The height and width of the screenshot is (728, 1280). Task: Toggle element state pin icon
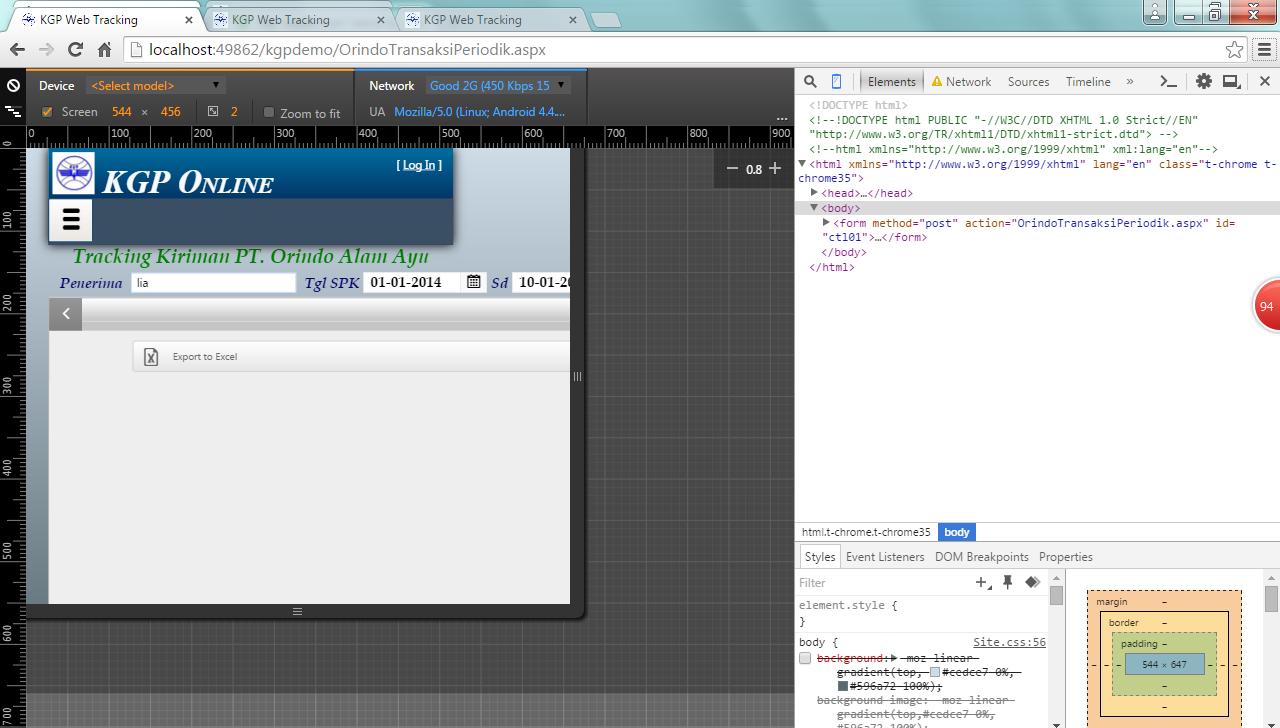[x=1008, y=582]
